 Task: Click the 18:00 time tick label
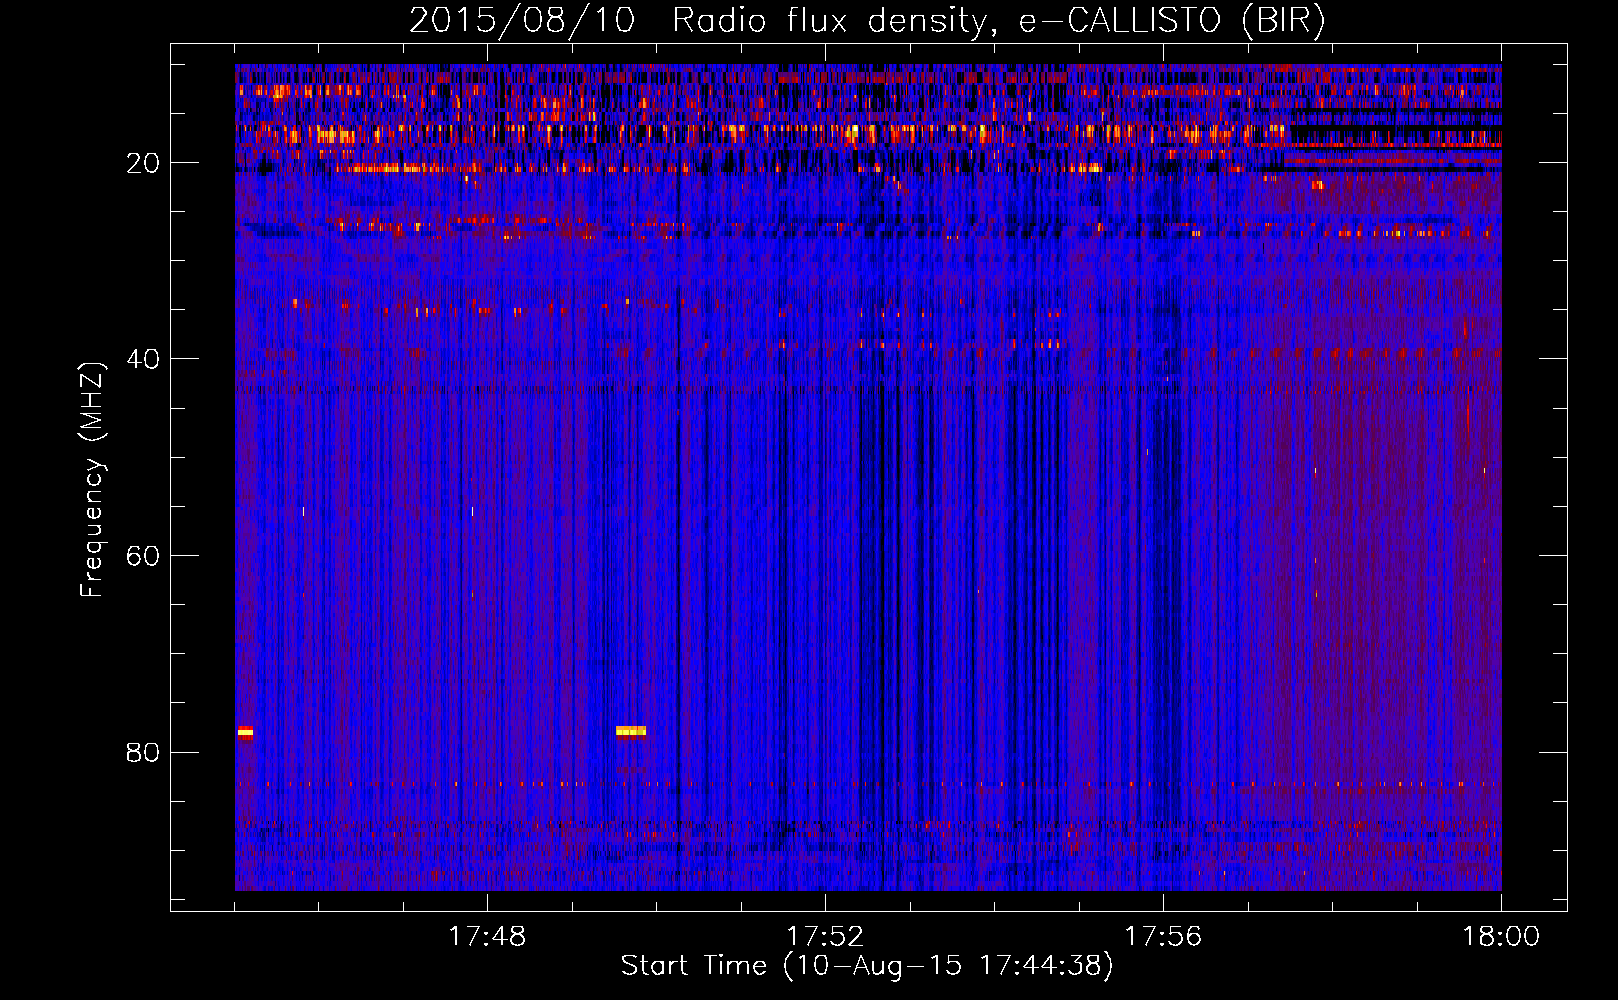(1501, 937)
